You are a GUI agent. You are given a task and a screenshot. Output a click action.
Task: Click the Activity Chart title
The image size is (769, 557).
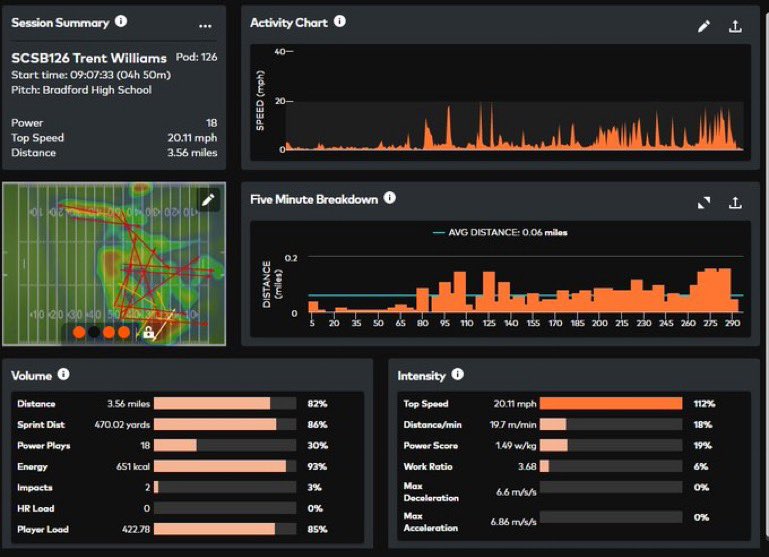289,23
